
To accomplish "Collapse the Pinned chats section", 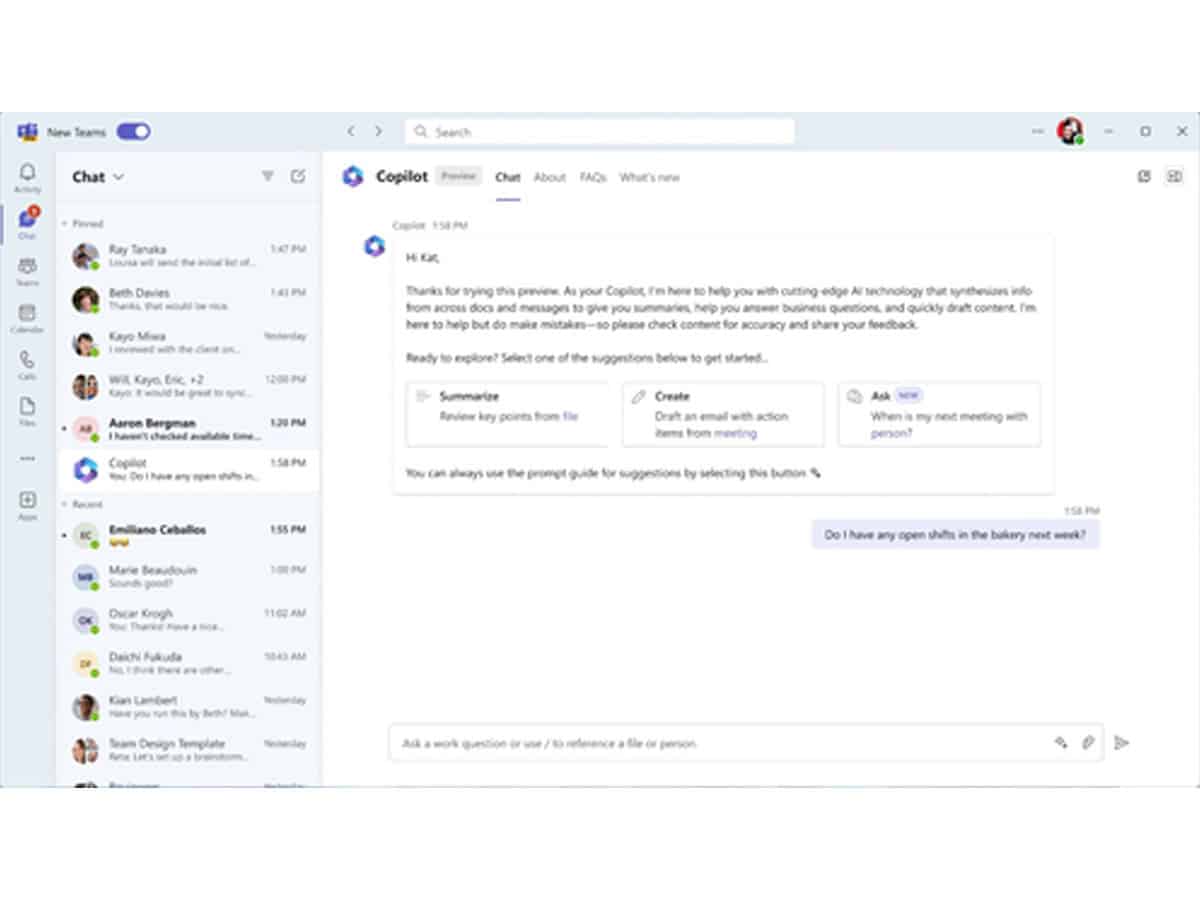I will 83,224.
